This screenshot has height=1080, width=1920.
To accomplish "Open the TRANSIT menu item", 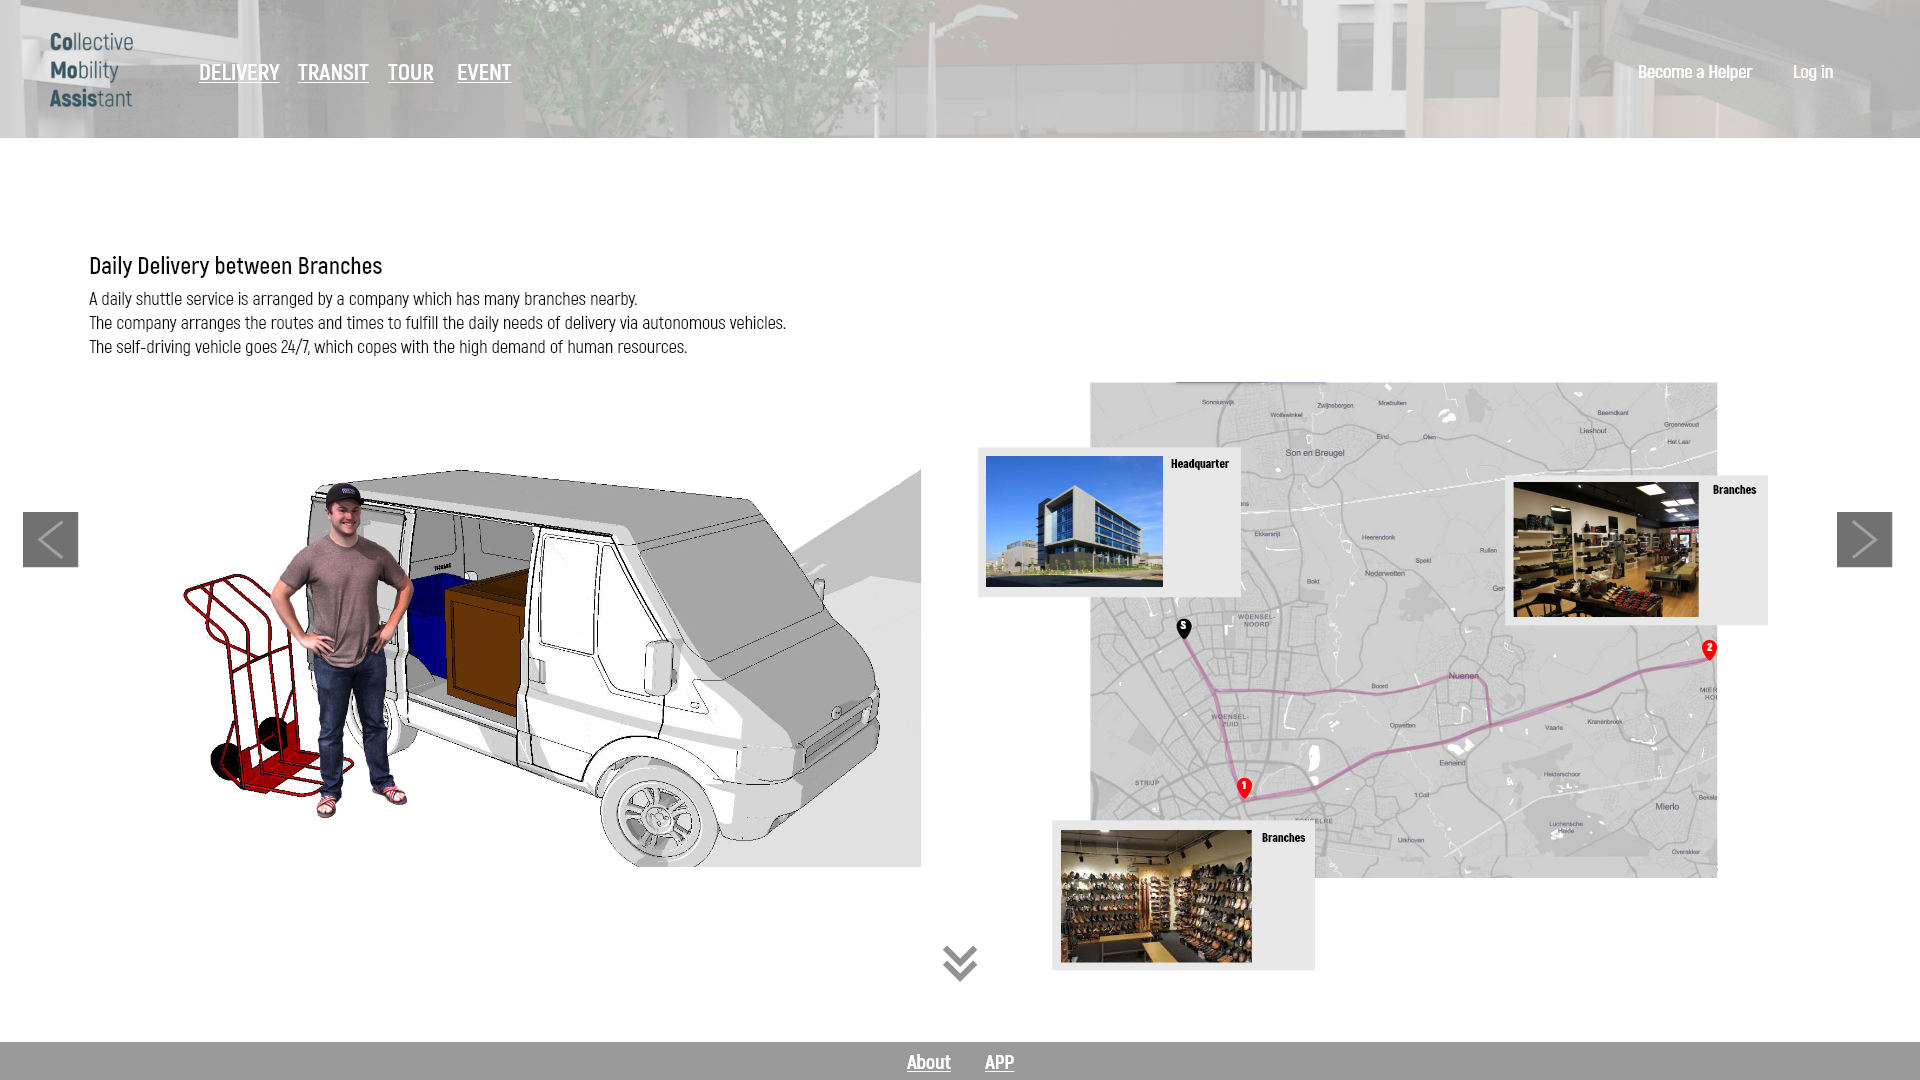I will (x=333, y=72).
